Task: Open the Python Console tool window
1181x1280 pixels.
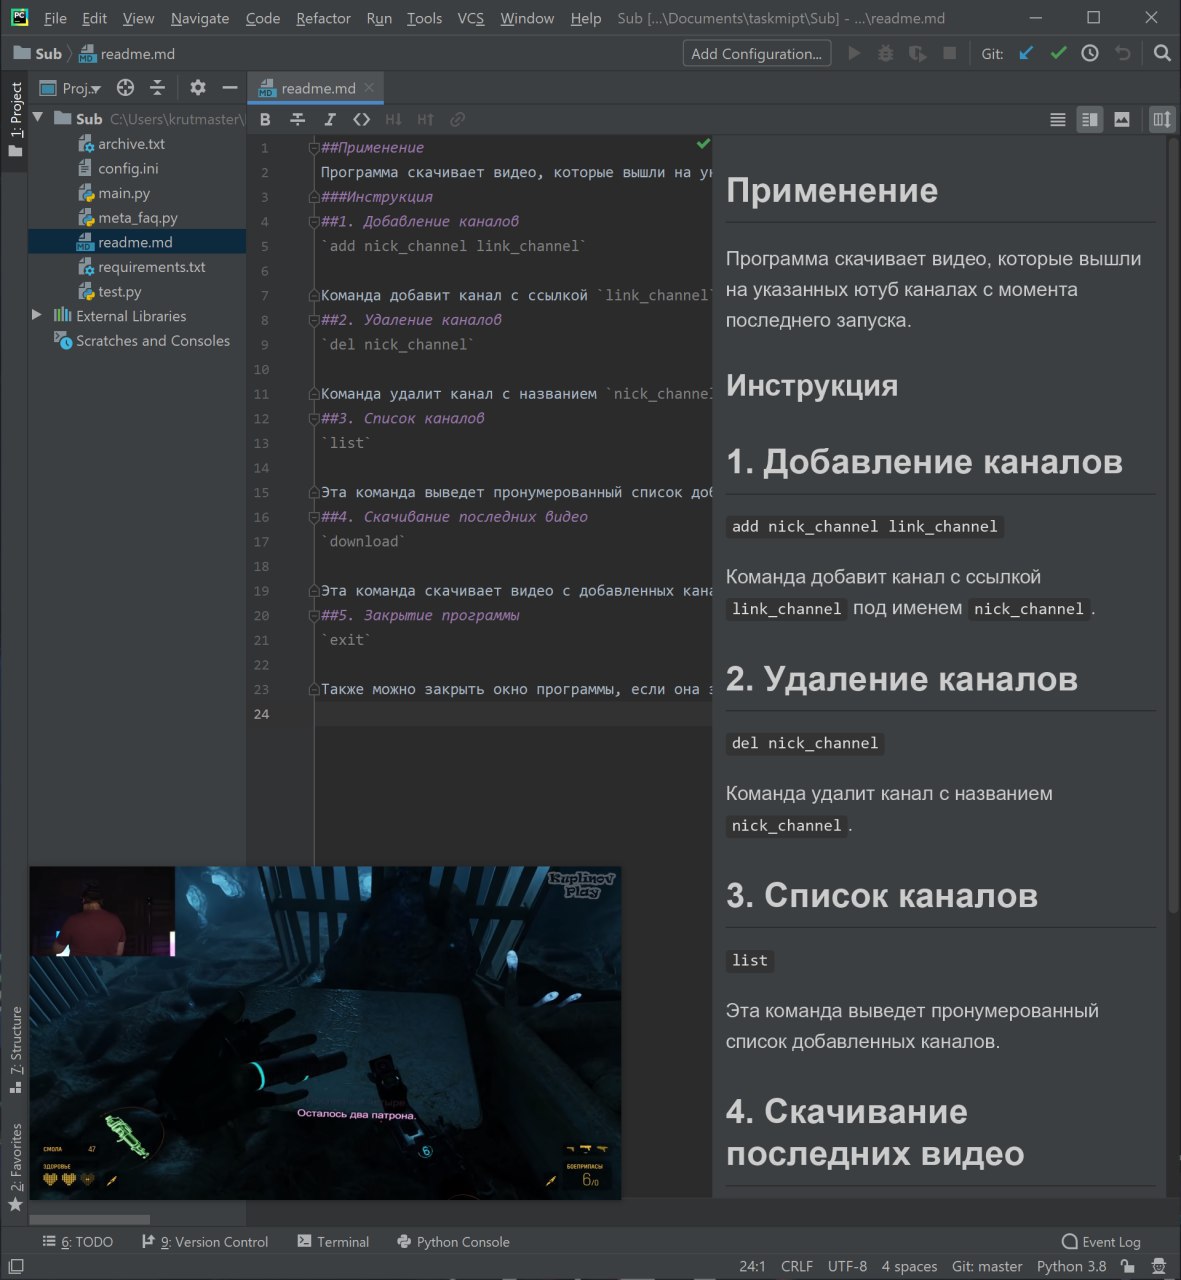Action: pyautogui.click(x=453, y=1242)
